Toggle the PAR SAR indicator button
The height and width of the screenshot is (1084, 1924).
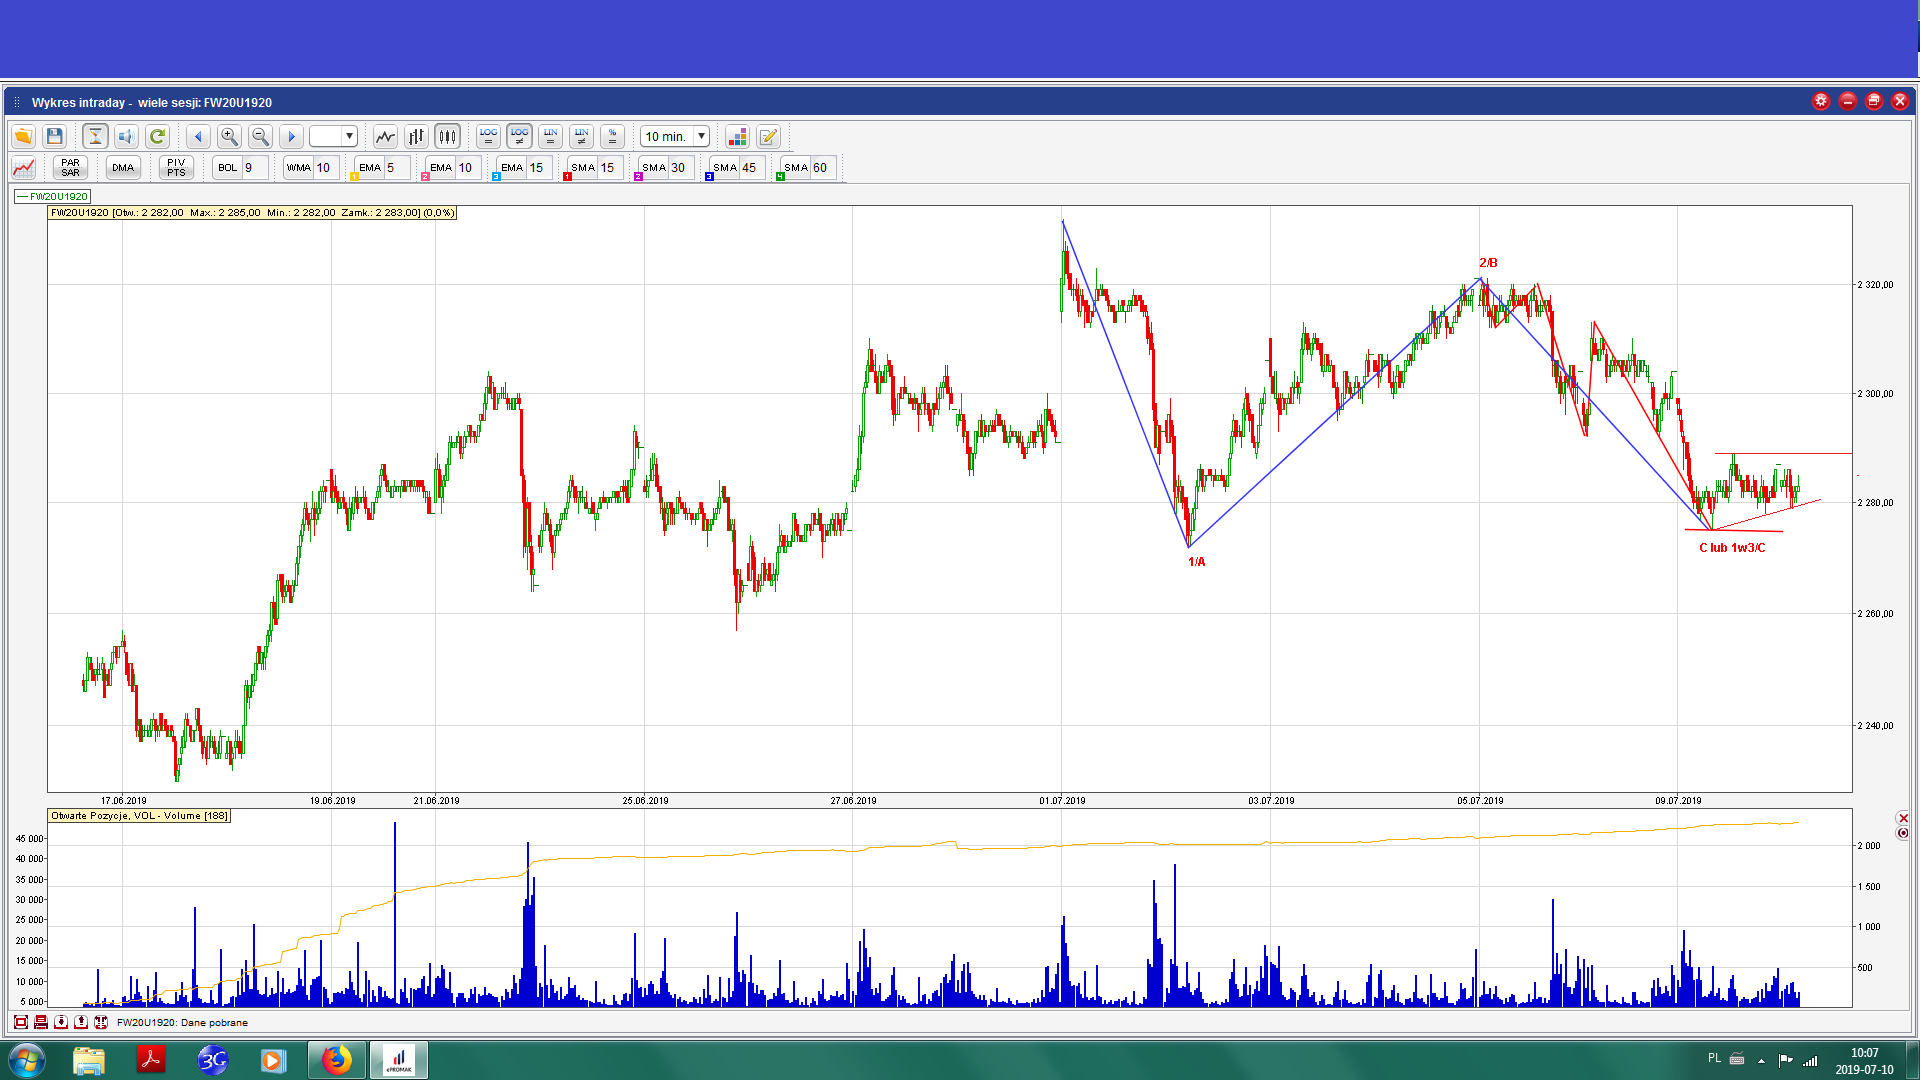tap(70, 168)
